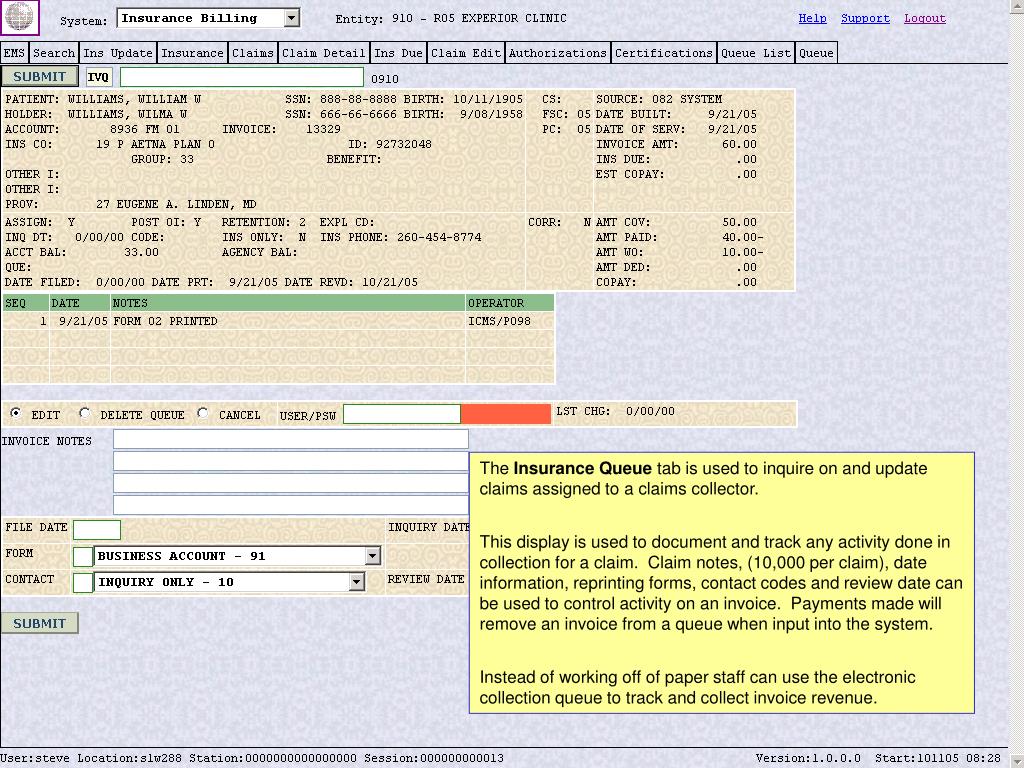Click the second INVOICE NOTES line
1024x768 pixels.
click(x=291, y=461)
